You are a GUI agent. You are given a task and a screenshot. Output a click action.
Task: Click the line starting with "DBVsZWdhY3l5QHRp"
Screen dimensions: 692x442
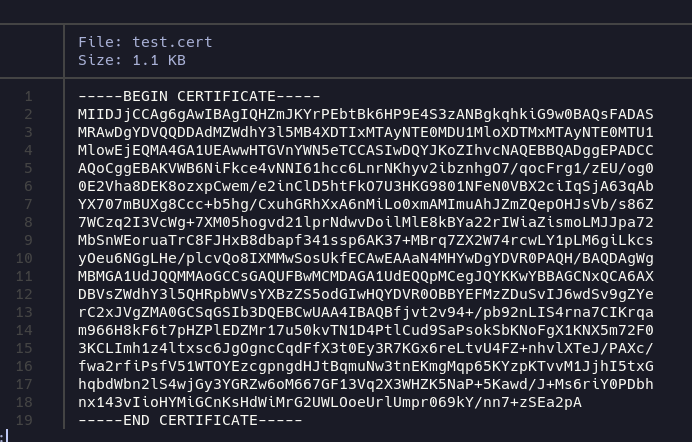pyautogui.click(x=365, y=294)
